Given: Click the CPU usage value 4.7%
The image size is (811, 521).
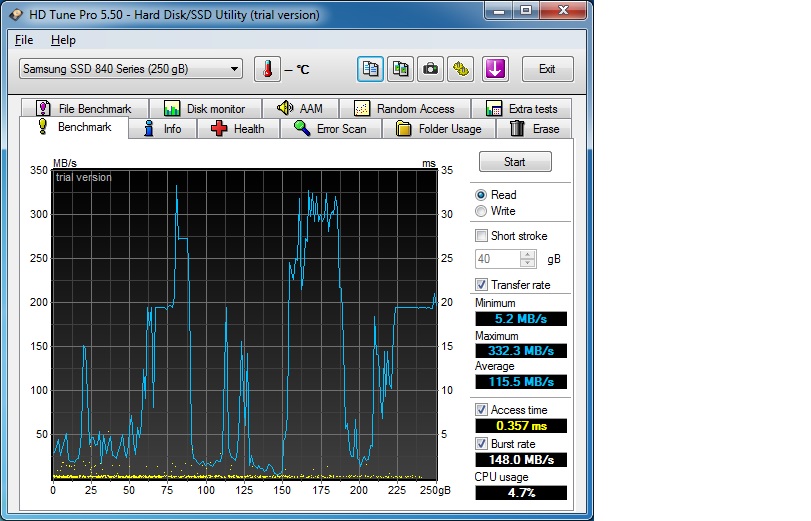Looking at the screenshot, I should click(x=521, y=493).
